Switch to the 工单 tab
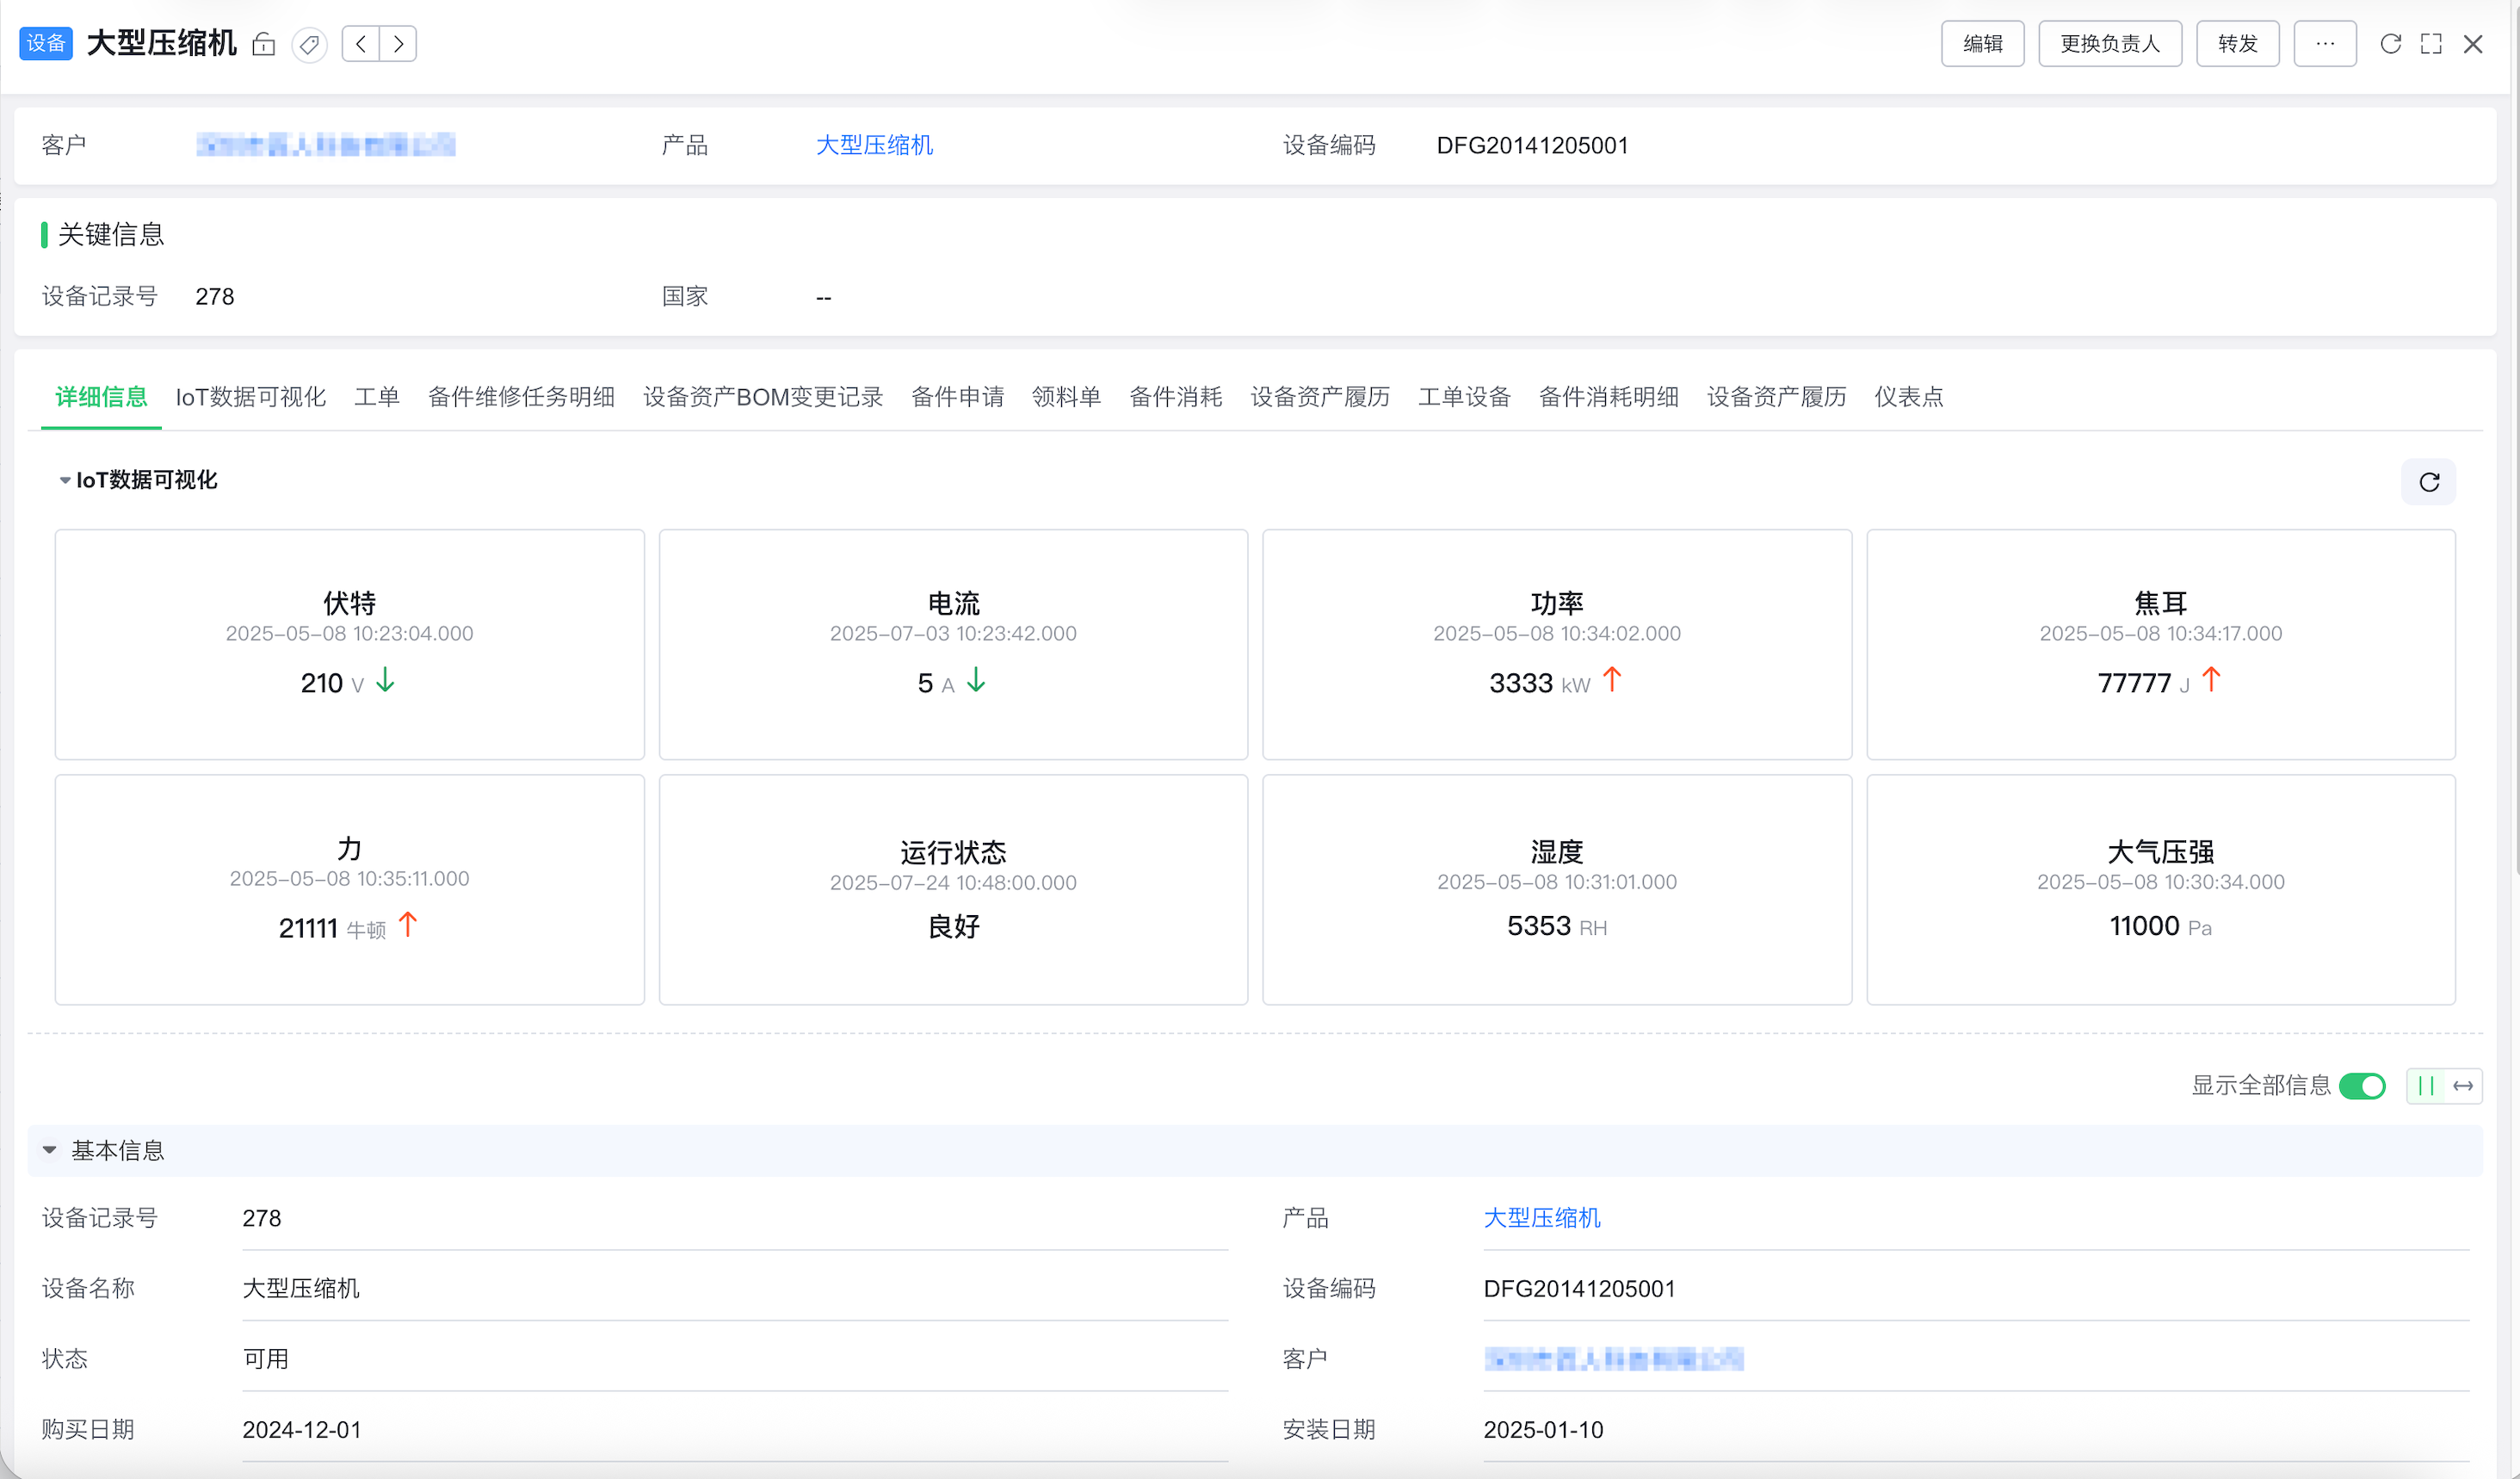 pos(376,397)
